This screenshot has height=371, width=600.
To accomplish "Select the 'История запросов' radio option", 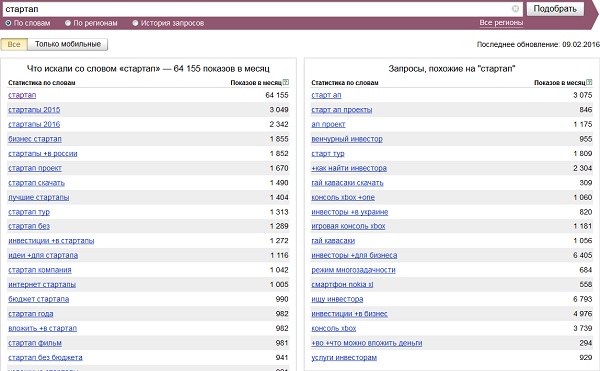I will [135, 23].
